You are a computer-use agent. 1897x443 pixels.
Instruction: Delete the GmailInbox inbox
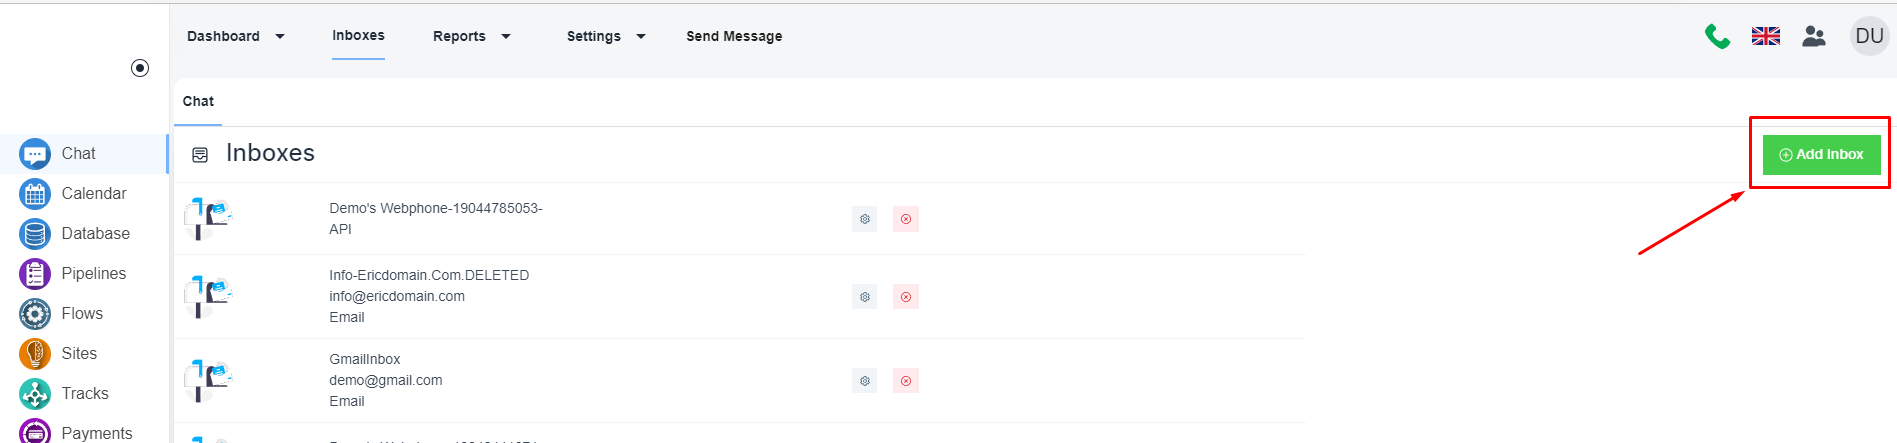tap(906, 381)
